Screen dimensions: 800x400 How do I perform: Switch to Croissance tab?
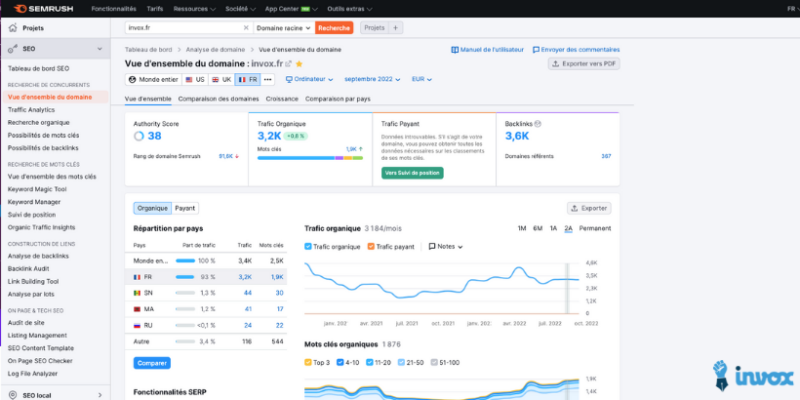(282, 99)
